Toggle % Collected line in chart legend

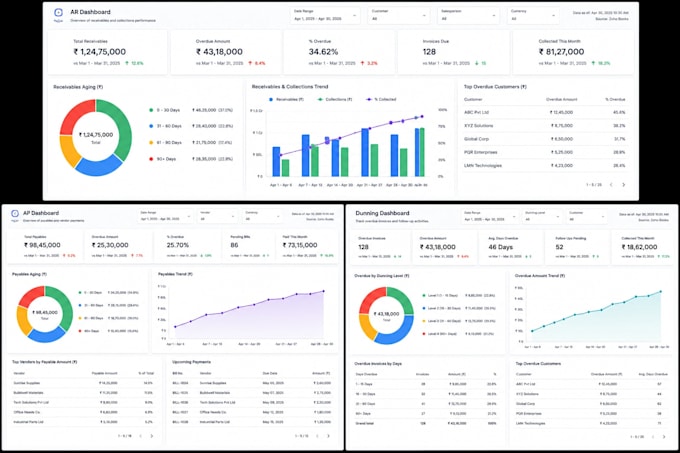(381, 99)
